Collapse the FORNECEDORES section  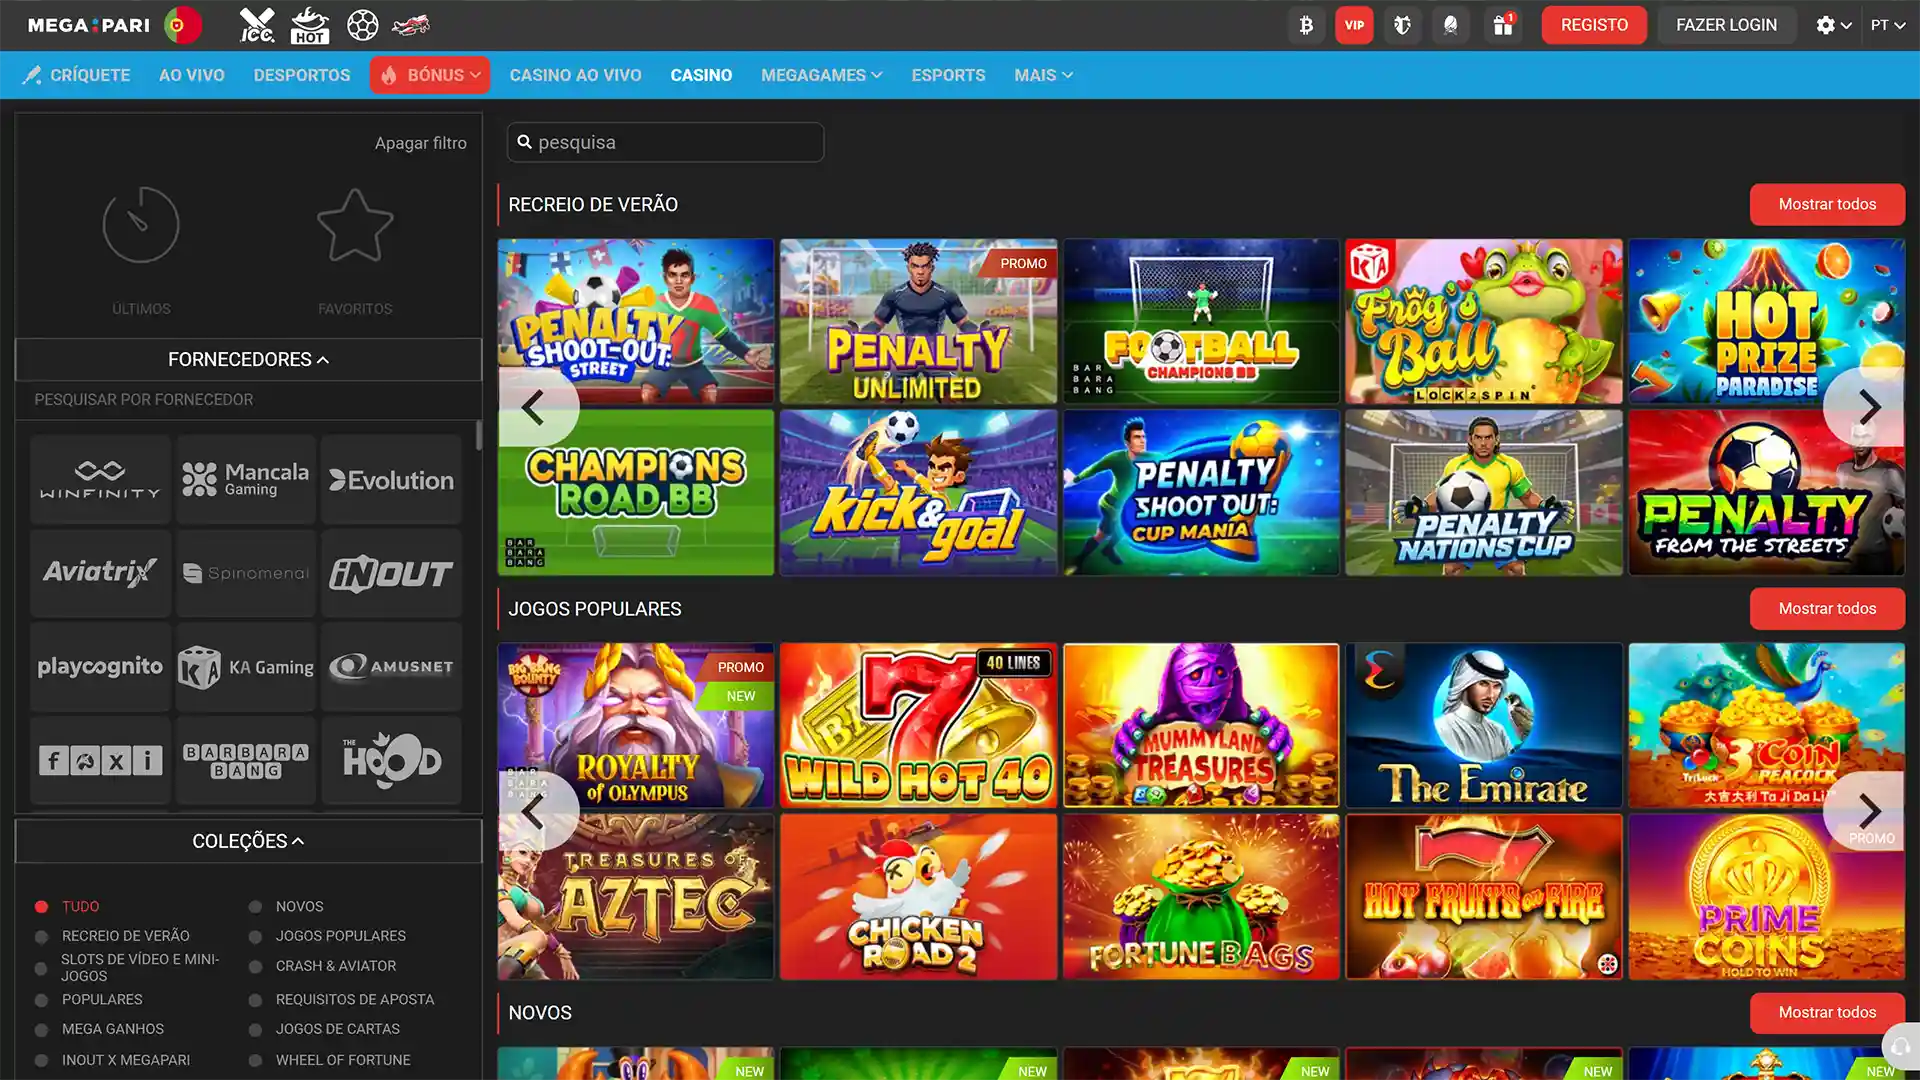tap(248, 359)
